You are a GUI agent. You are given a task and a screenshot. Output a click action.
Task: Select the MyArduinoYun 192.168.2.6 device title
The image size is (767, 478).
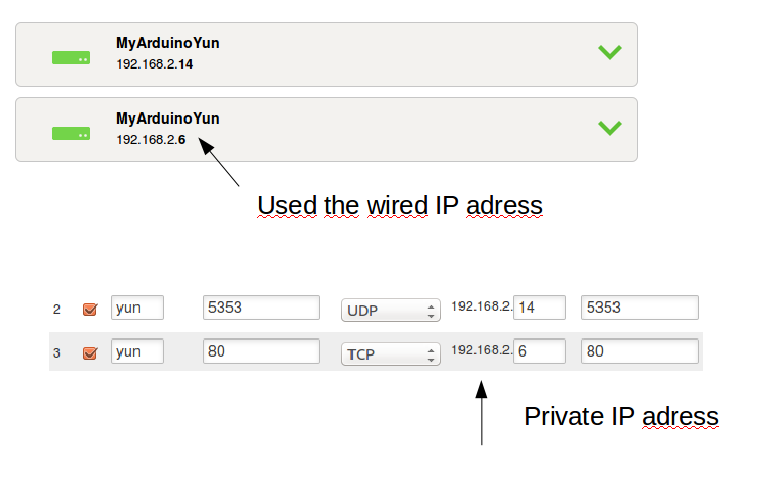tap(167, 119)
